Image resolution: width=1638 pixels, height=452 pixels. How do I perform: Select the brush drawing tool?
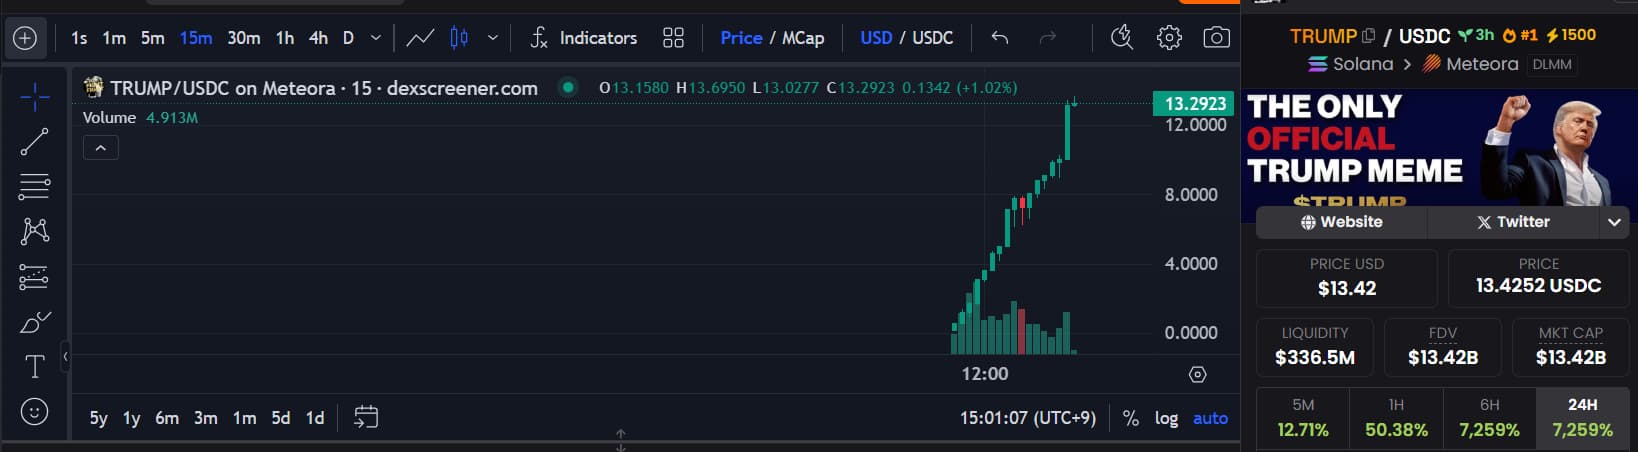(x=34, y=322)
